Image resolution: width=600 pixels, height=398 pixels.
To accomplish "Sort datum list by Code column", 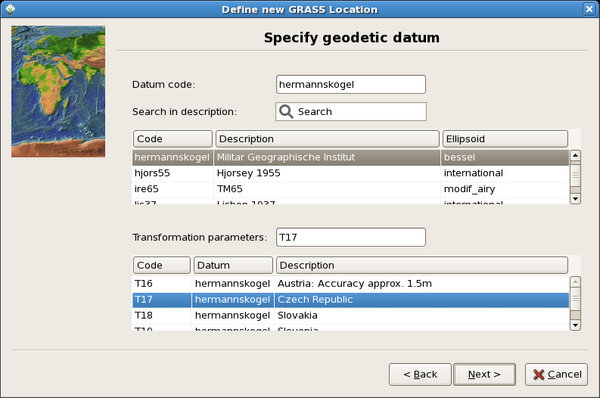I will pyautogui.click(x=173, y=139).
